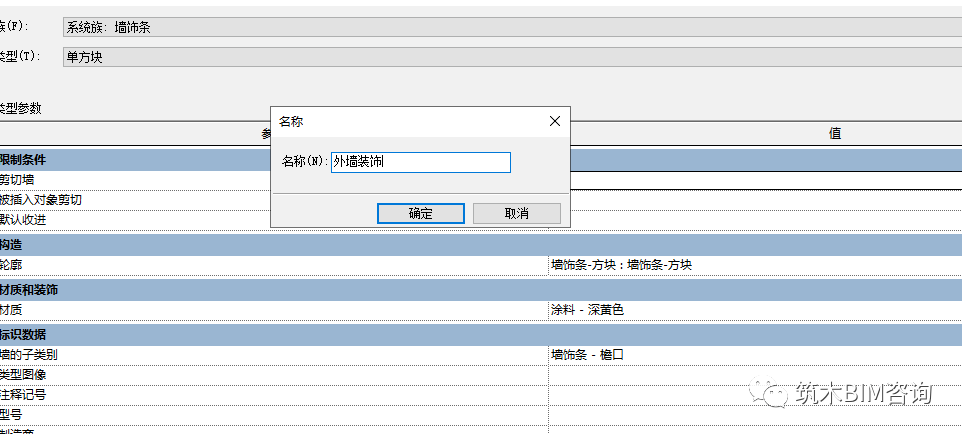Screen dimensions: 962x434
Task: Open the 类型 type dropdown showing 单方块
Action: (x=510, y=57)
